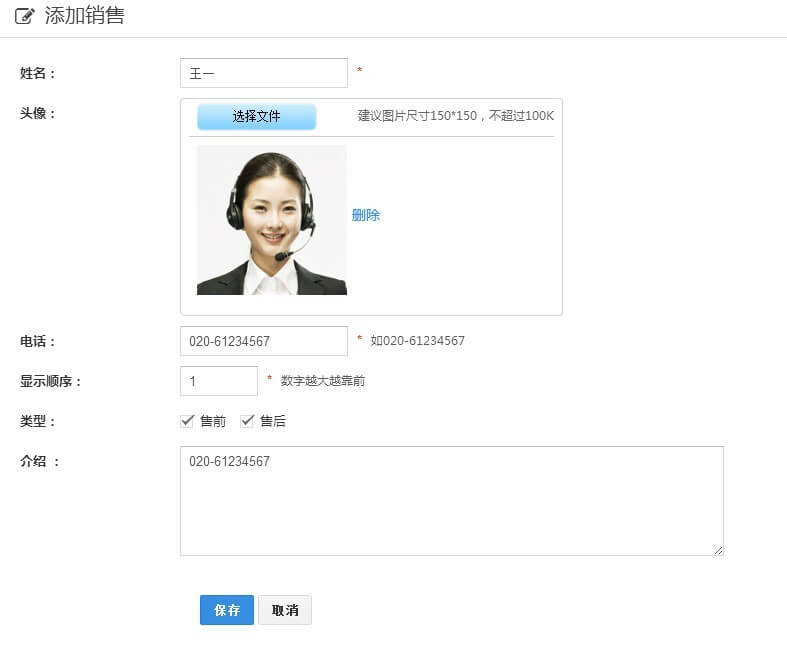Image resolution: width=787 pixels, height=662 pixels.
Task: Click the hint text 建议图片尺寸150*150
Action: [417, 116]
